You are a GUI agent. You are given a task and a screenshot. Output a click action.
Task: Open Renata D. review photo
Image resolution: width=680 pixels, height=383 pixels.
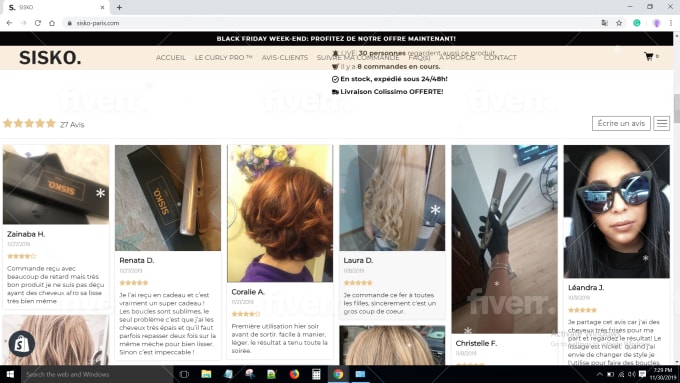pyautogui.click(x=168, y=198)
